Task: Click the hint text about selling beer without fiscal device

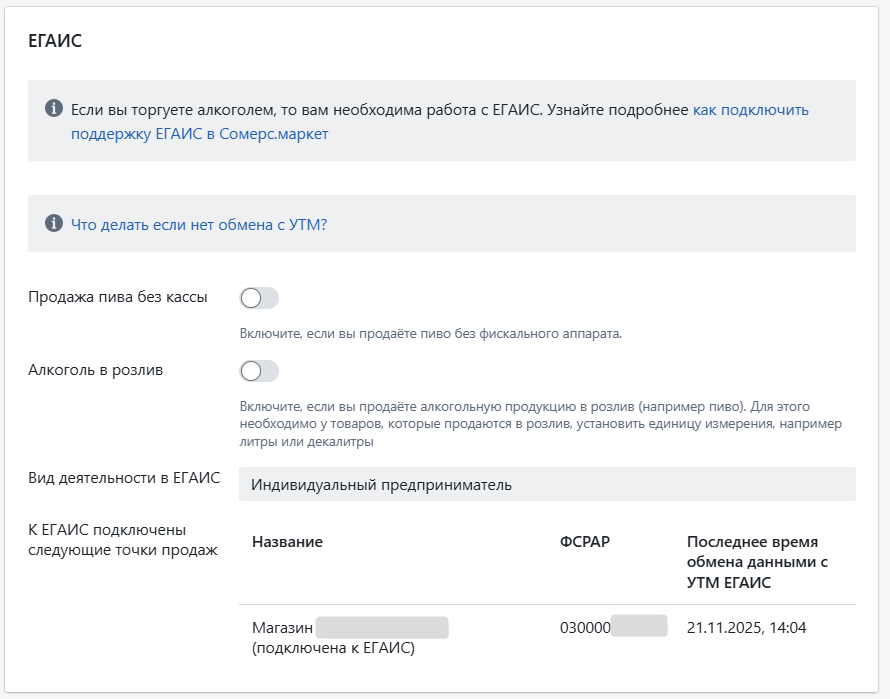Action: point(430,333)
